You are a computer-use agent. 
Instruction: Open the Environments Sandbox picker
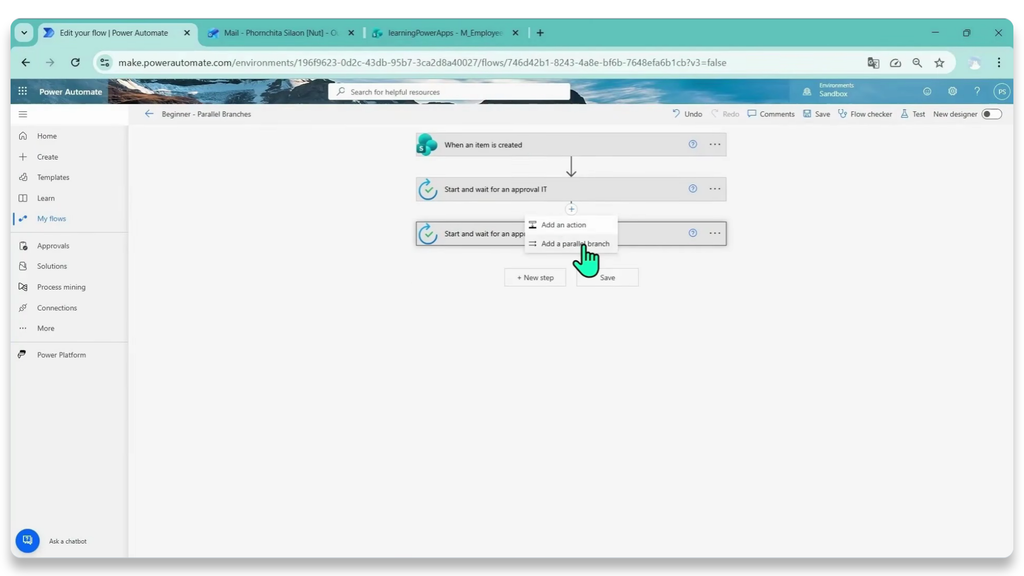click(828, 90)
